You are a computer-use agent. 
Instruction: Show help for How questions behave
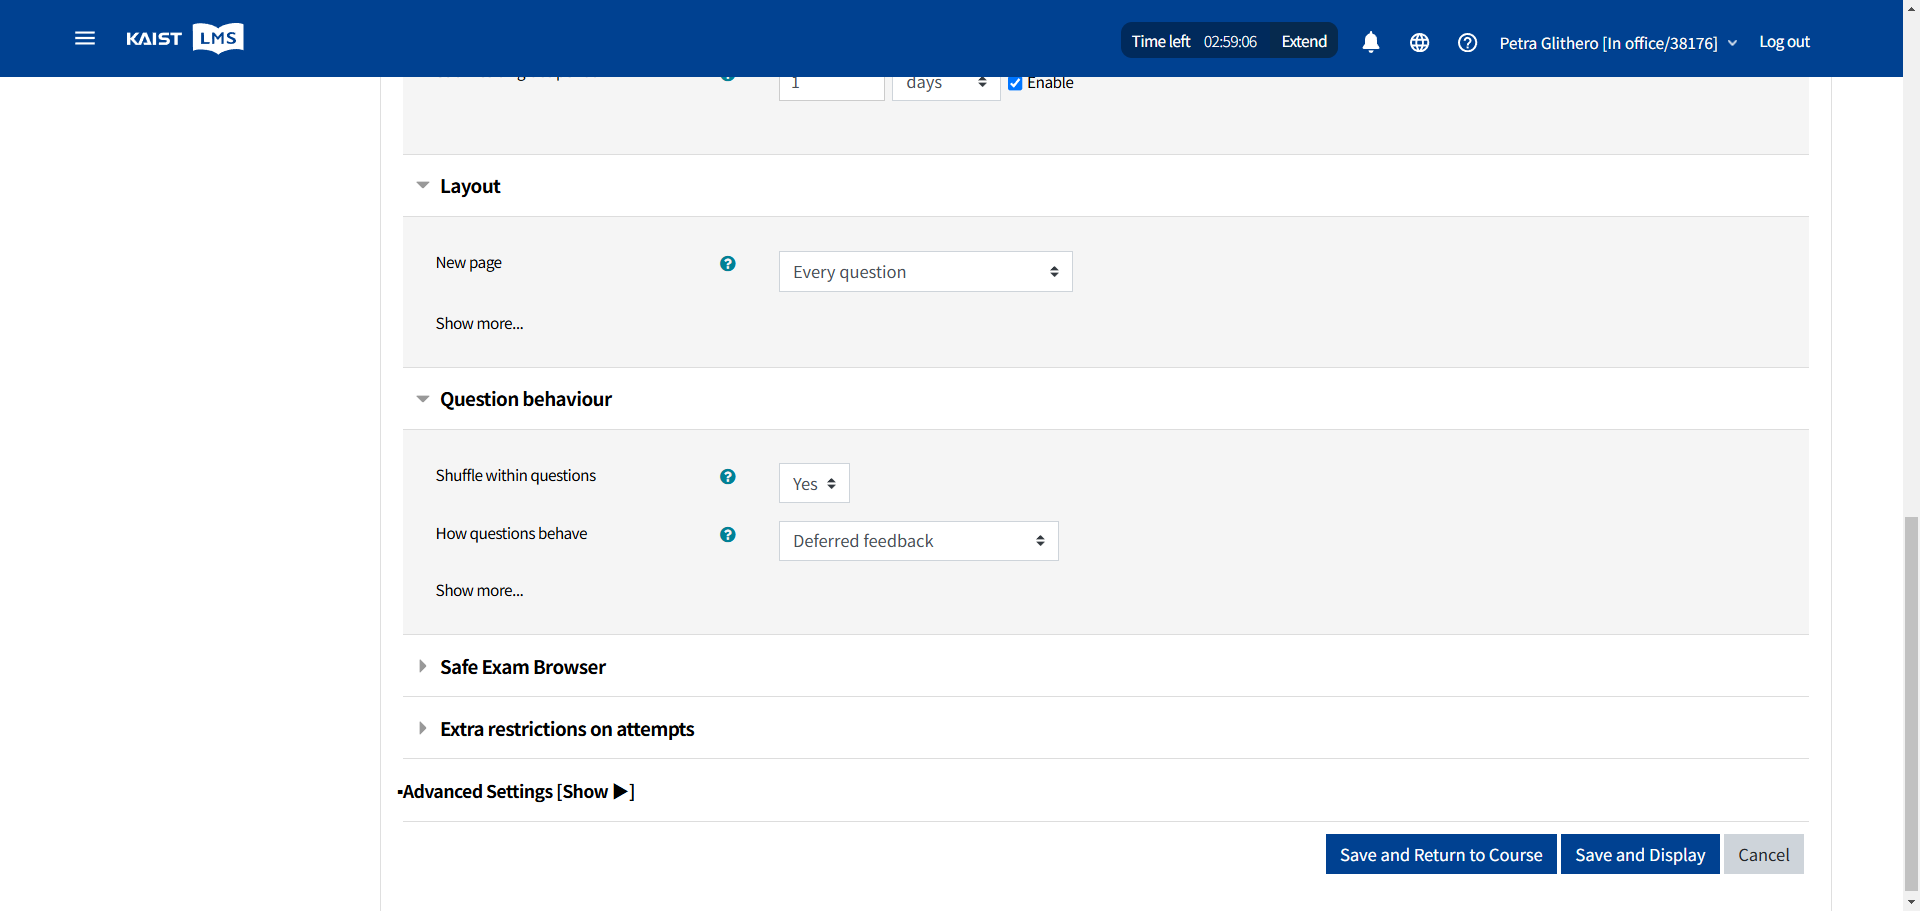[728, 535]
